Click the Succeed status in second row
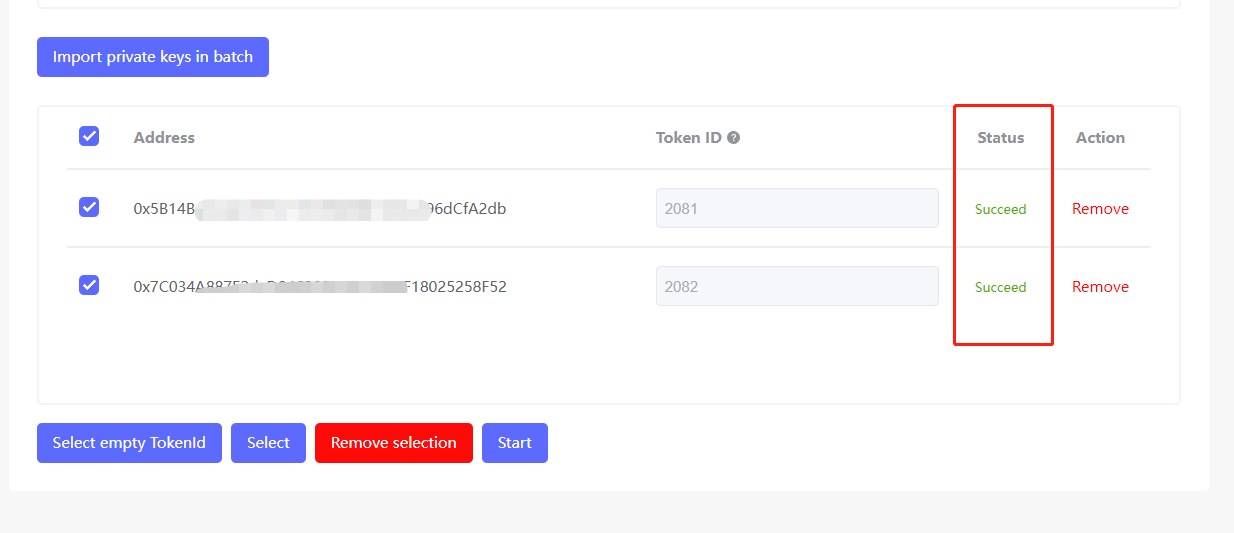Image resolution: width=1234 pixels, height=533 pixels. click(1001, 287)
